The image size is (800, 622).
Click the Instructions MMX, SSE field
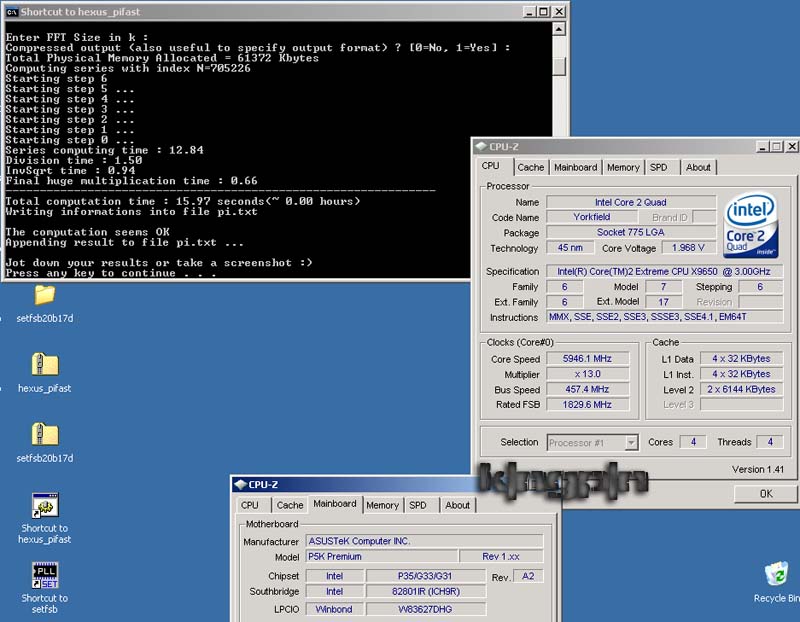[664, 317]
